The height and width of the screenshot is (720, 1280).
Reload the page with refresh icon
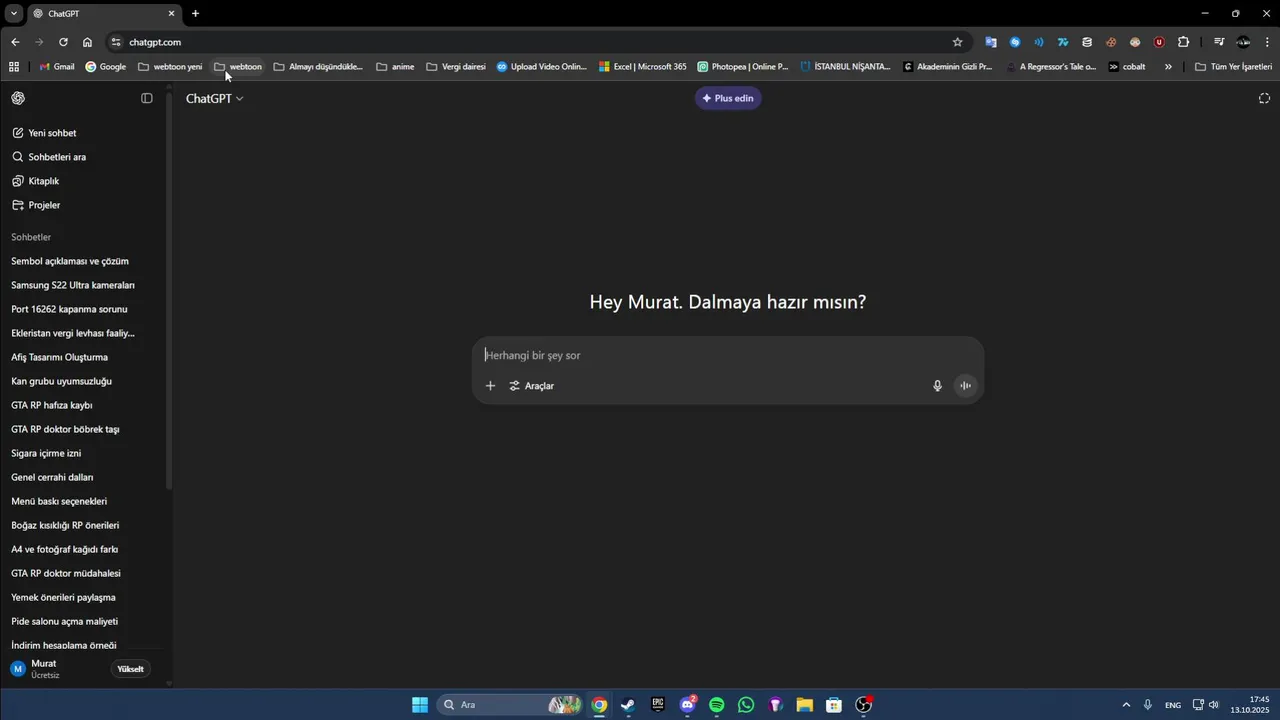click(63, 42)
